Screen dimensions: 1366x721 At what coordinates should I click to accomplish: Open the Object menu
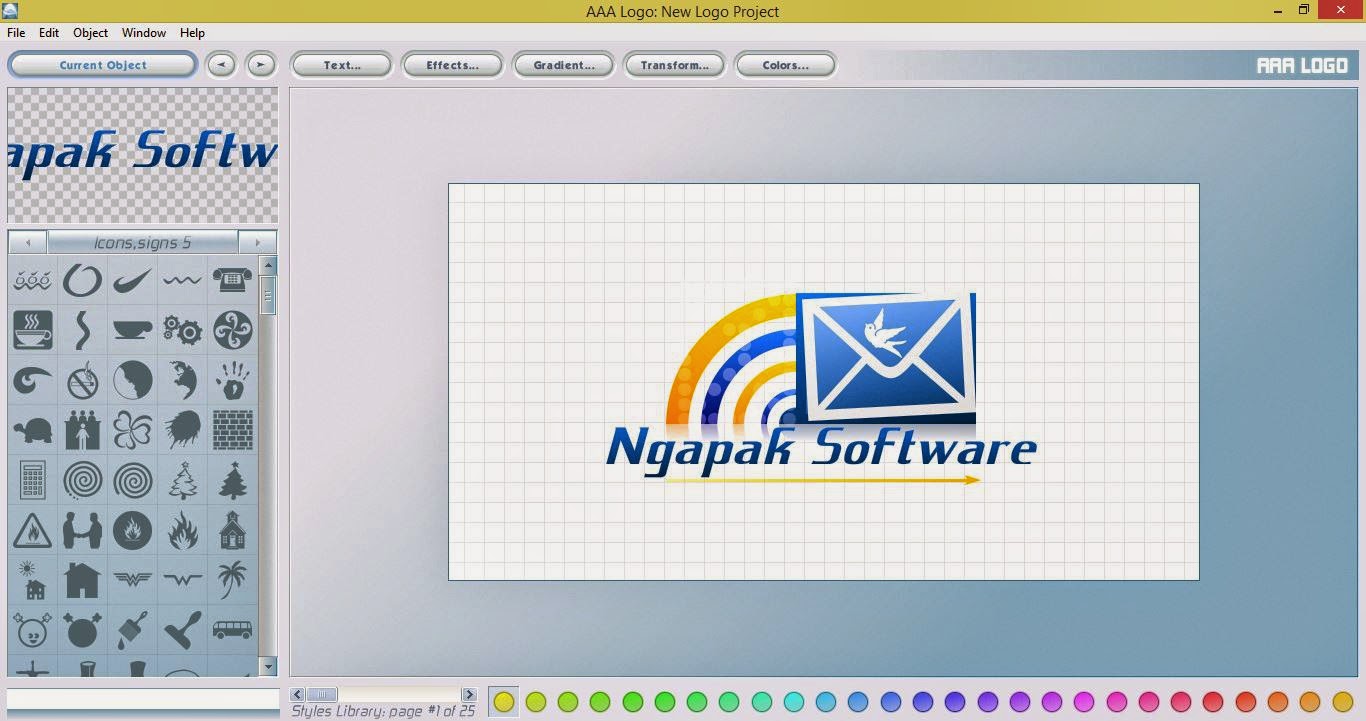coord(90,33)
